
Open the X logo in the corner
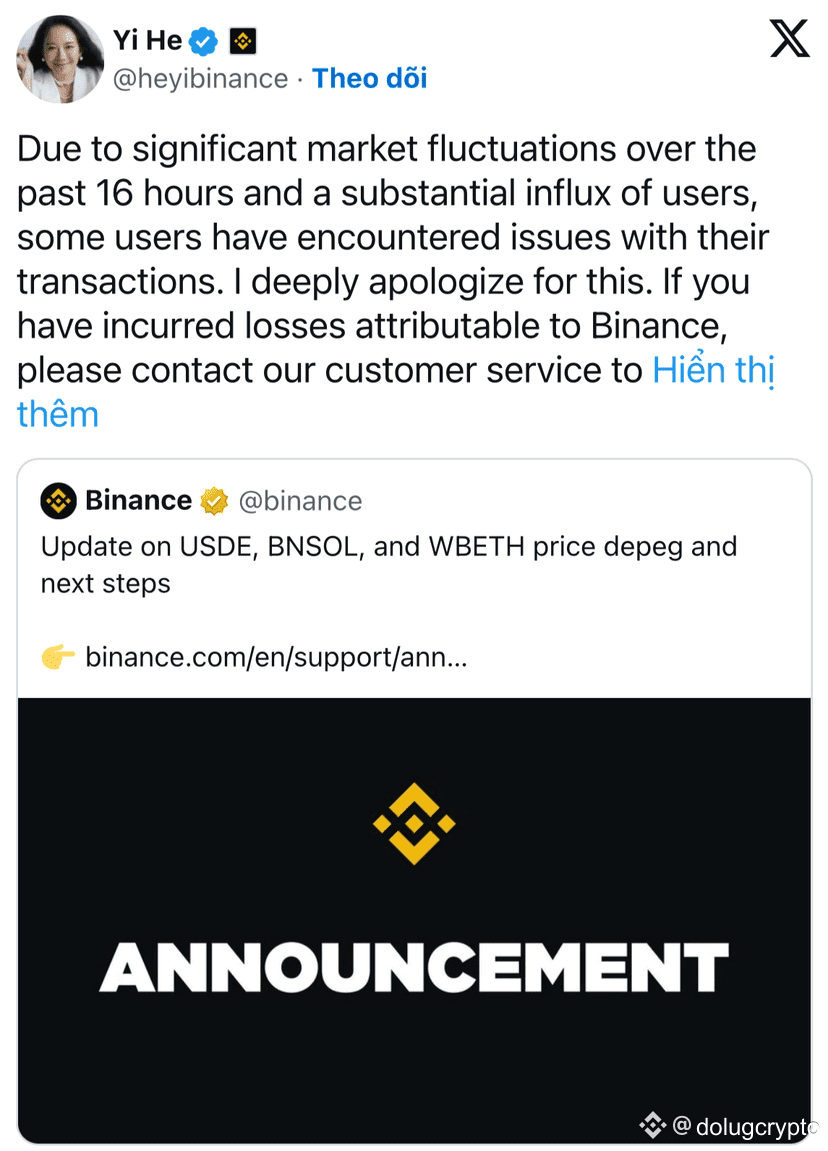coord(789,40)
